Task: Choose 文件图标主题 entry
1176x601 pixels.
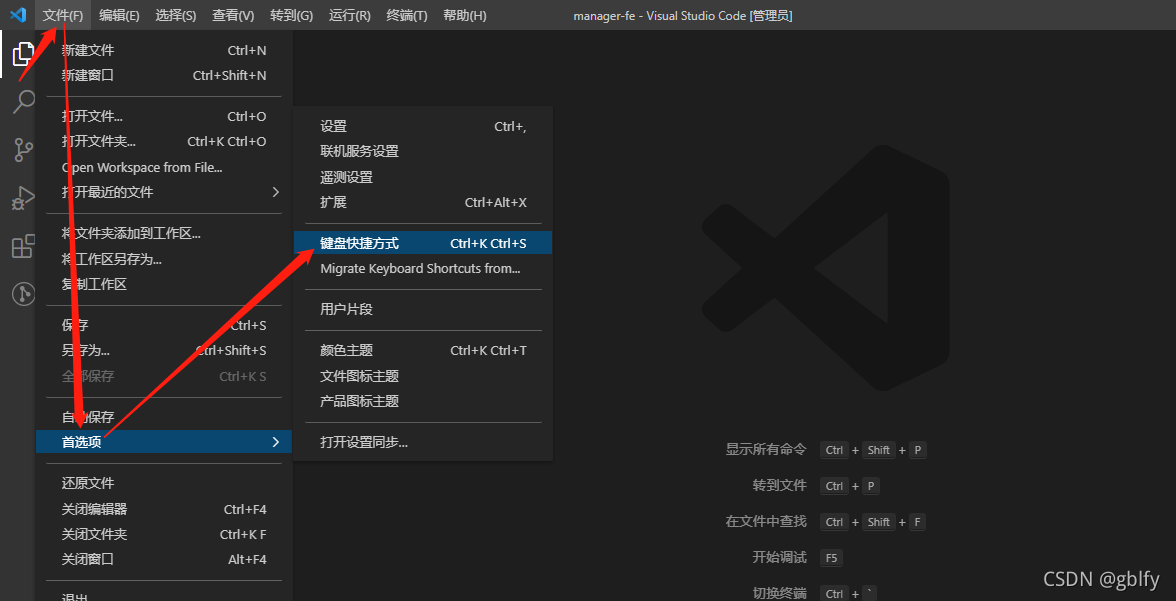Action: coord(423,376)
